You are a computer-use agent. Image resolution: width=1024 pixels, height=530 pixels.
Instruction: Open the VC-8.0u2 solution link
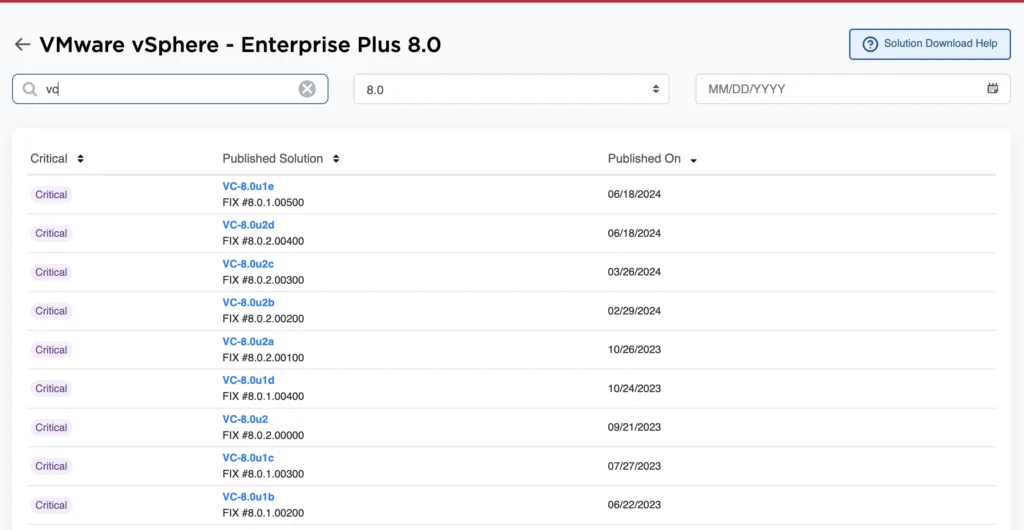(x=245, y=419)
